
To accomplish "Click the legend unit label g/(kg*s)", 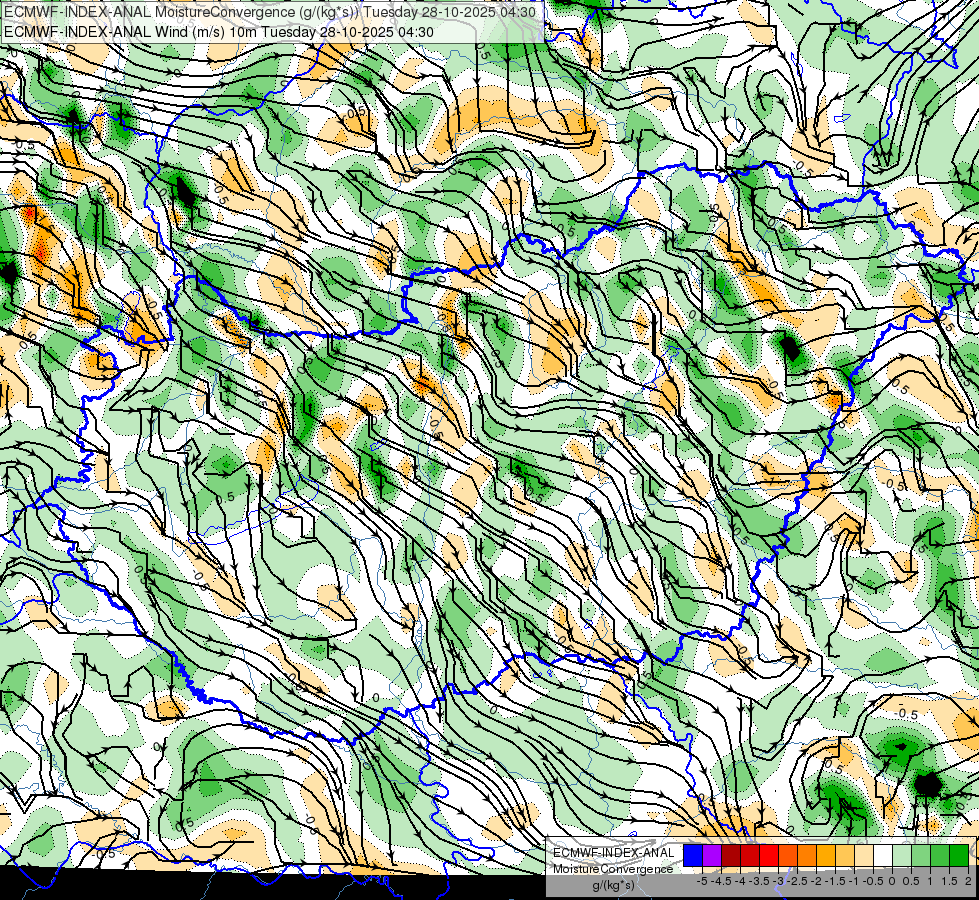I will 613,885.
